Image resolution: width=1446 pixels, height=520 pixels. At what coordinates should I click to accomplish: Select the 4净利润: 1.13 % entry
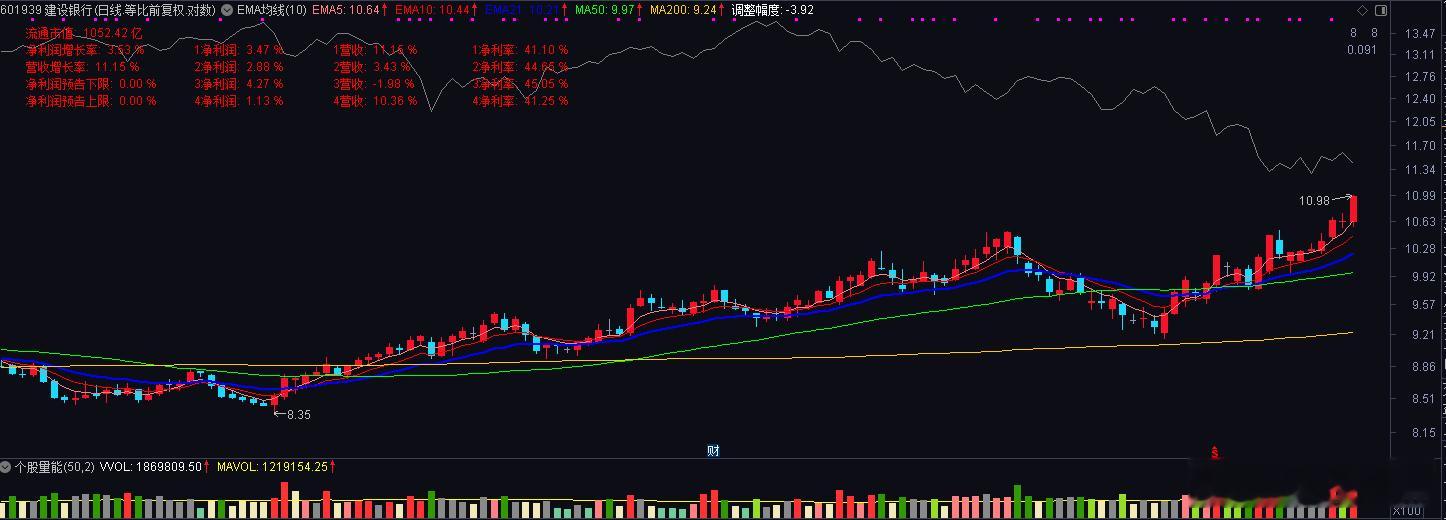click(238, 101)
